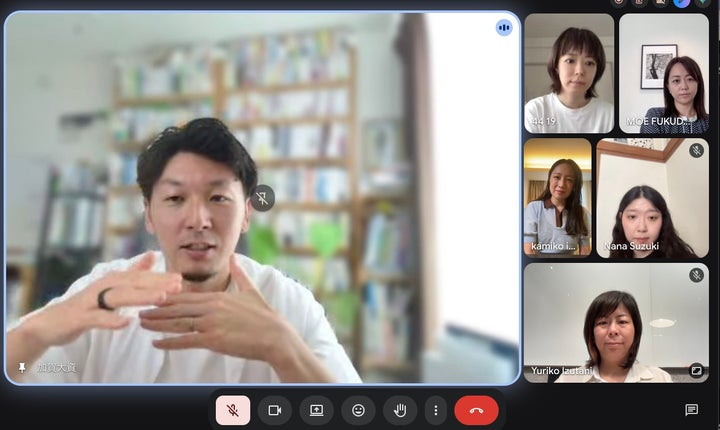The image size is (720, 430).
Task: Click the name label MOE FUKUD...
Action: click(x=657, y=121)
